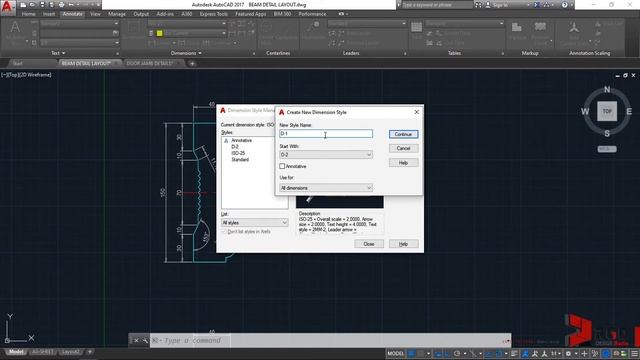Image resolution: width=640 pixels, height=360 pixels.
Task: Toggle polar tracking in status bar
Action: click(457, 353)
